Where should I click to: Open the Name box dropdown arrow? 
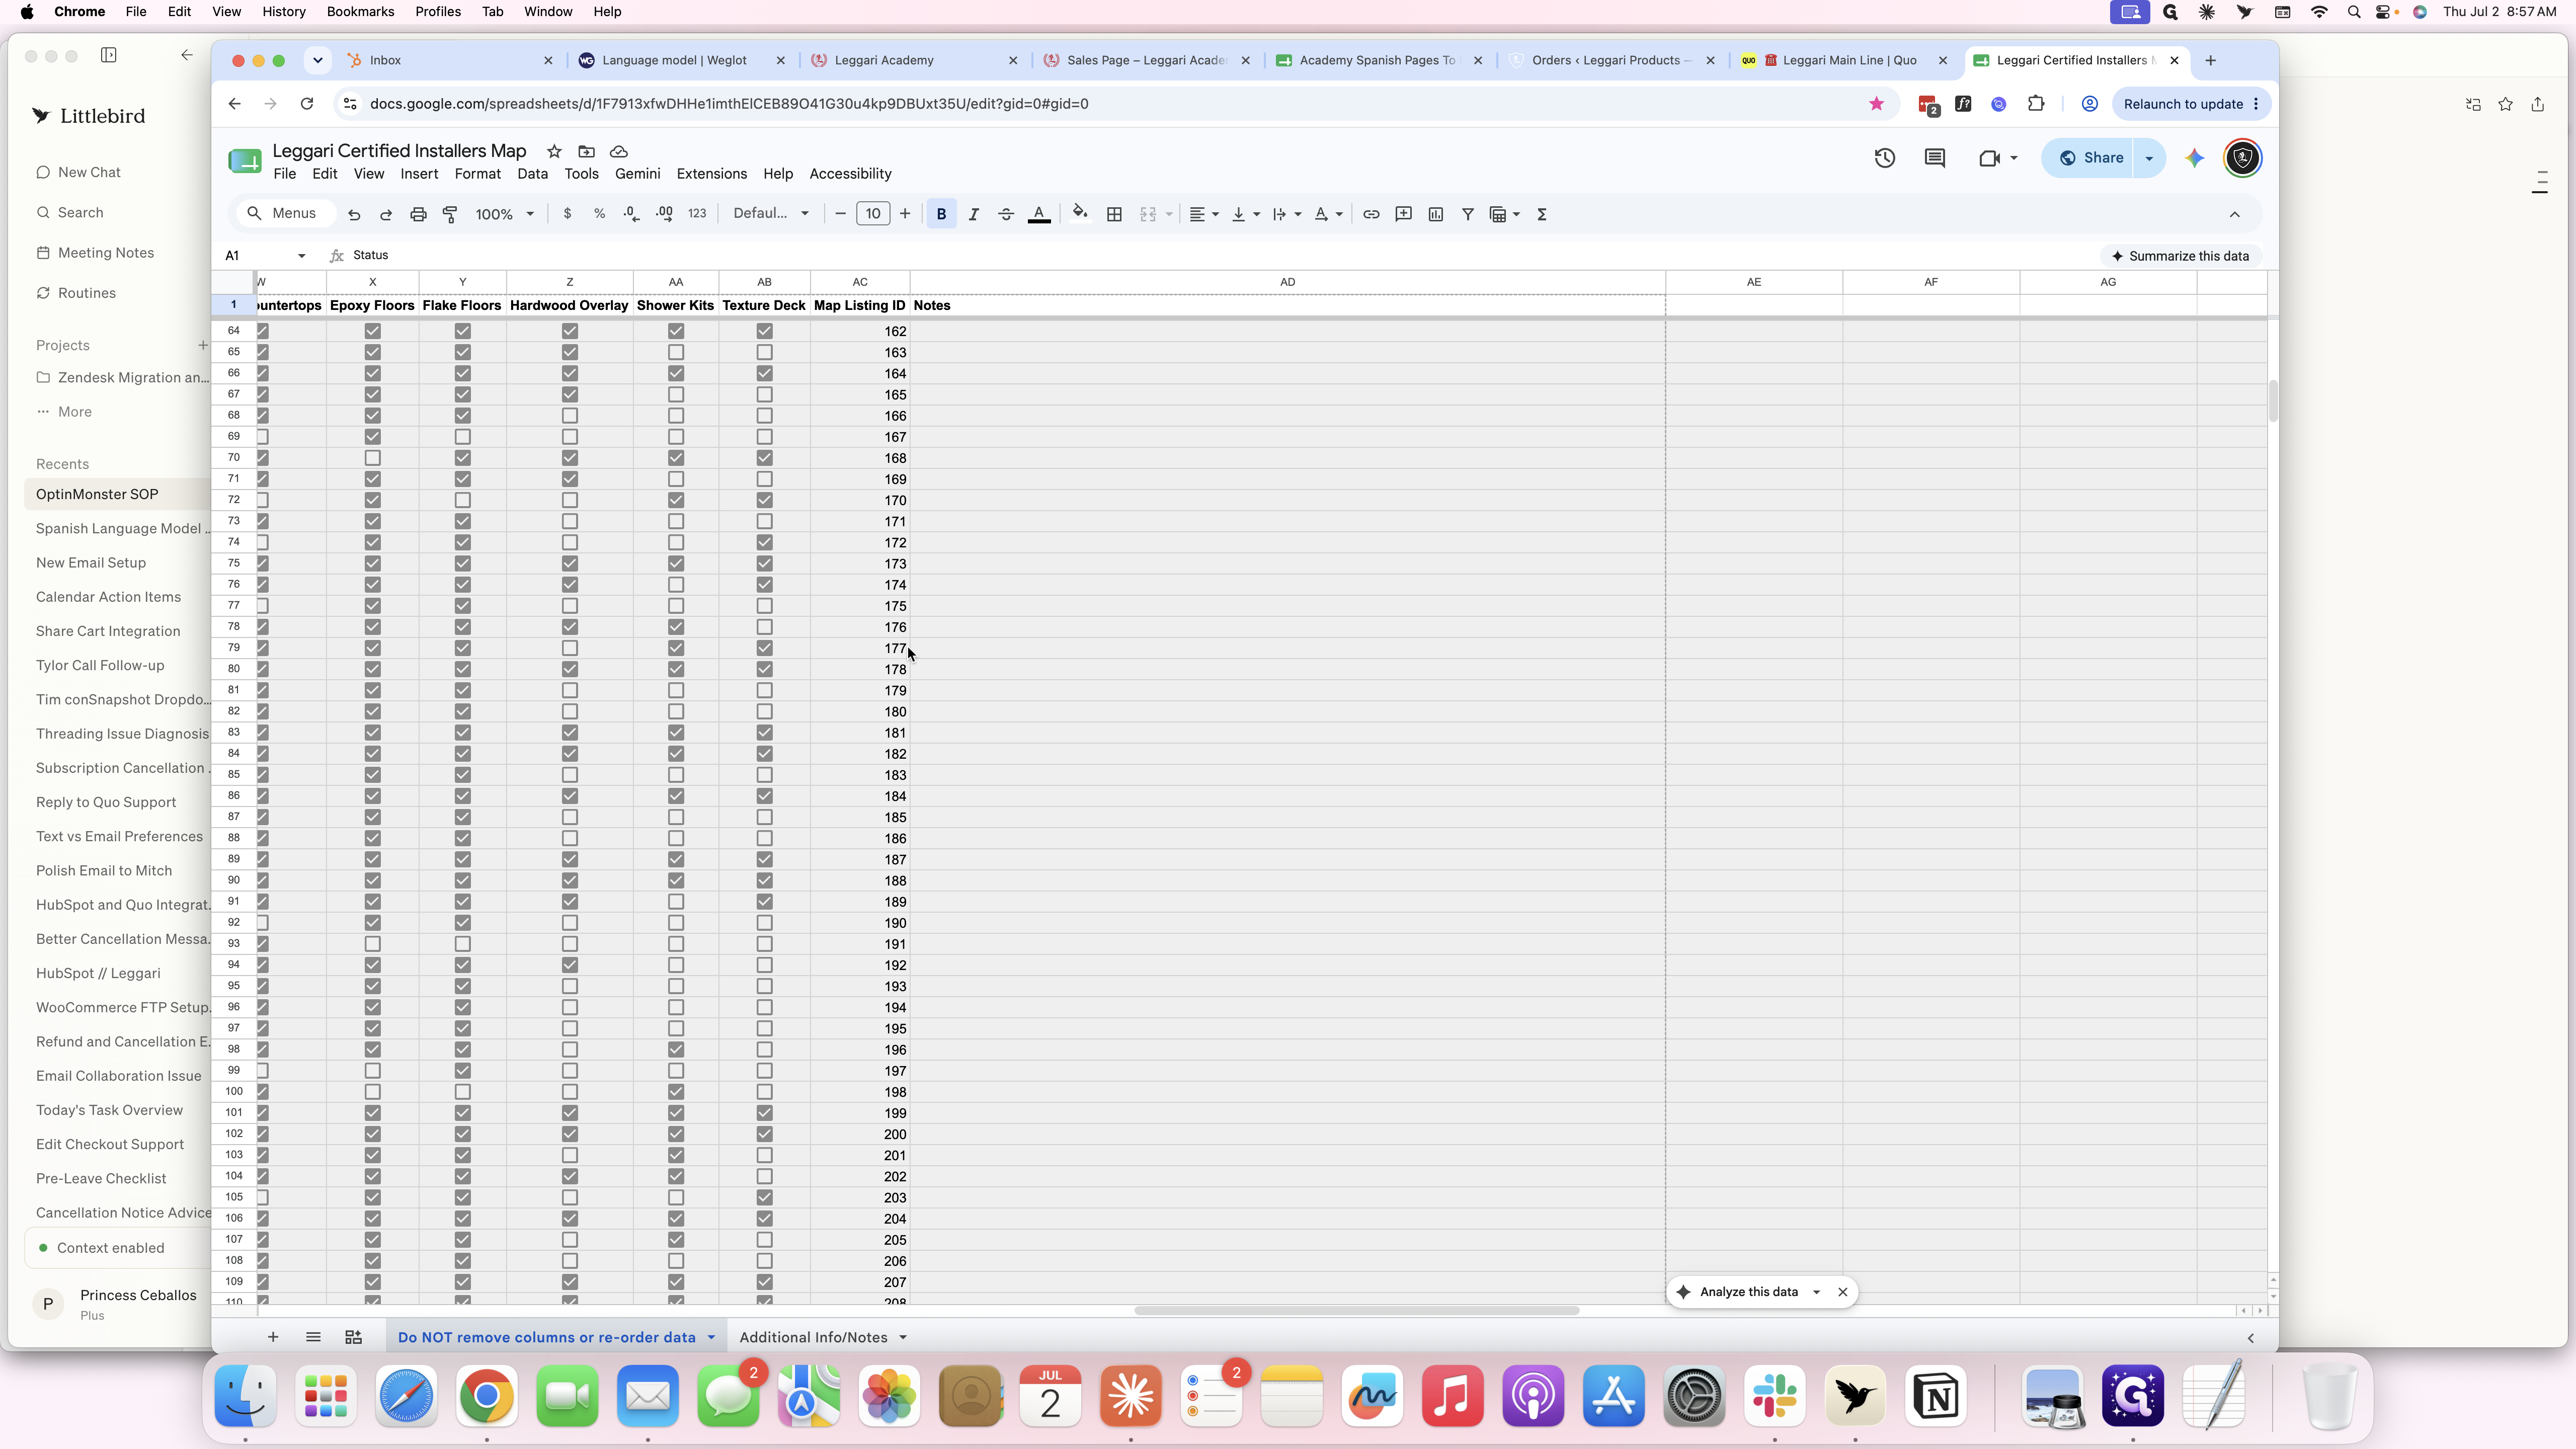301,256
